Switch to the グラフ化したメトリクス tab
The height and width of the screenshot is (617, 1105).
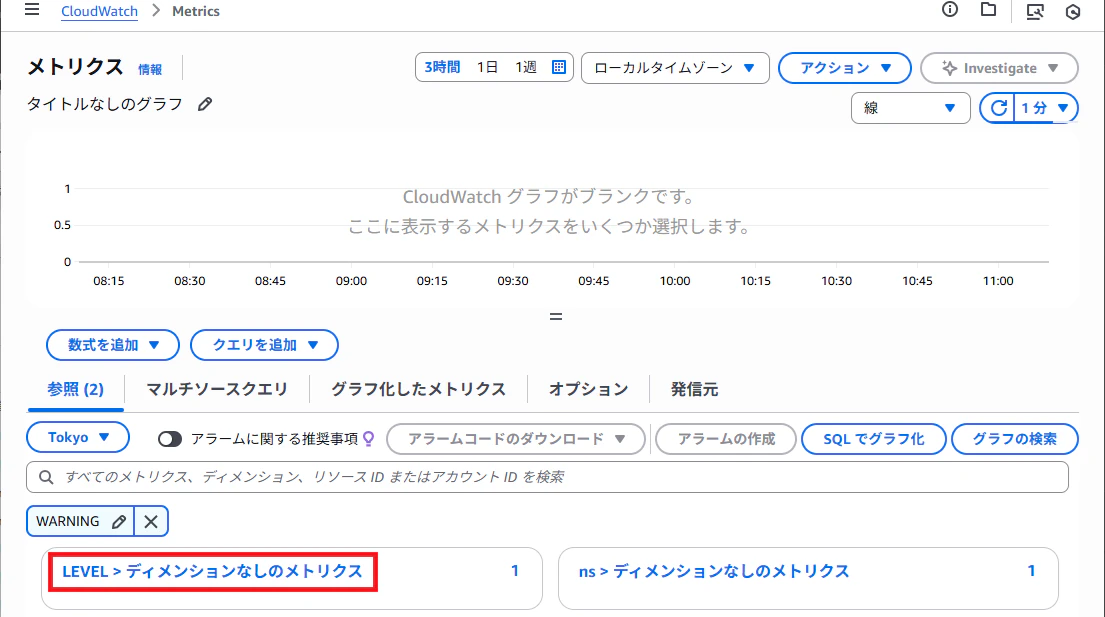[x=419, y=389]
